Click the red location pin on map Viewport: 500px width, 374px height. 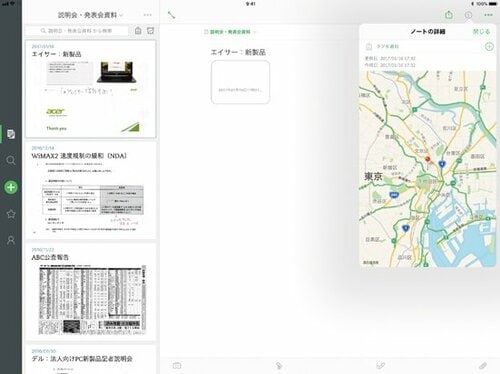click(428, 160)
